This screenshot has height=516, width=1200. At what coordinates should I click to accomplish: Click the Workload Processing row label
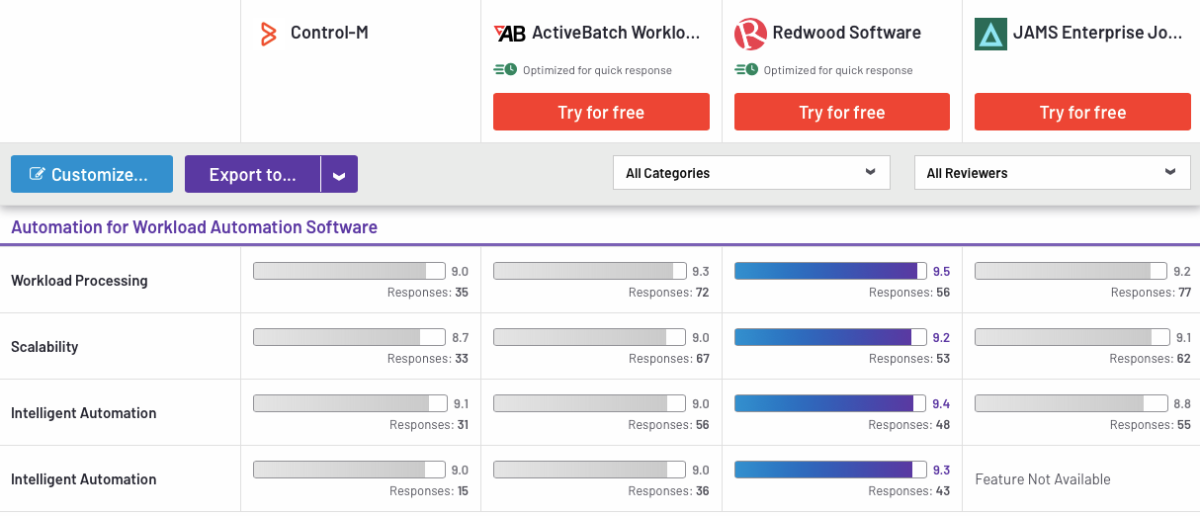(79, 281)
